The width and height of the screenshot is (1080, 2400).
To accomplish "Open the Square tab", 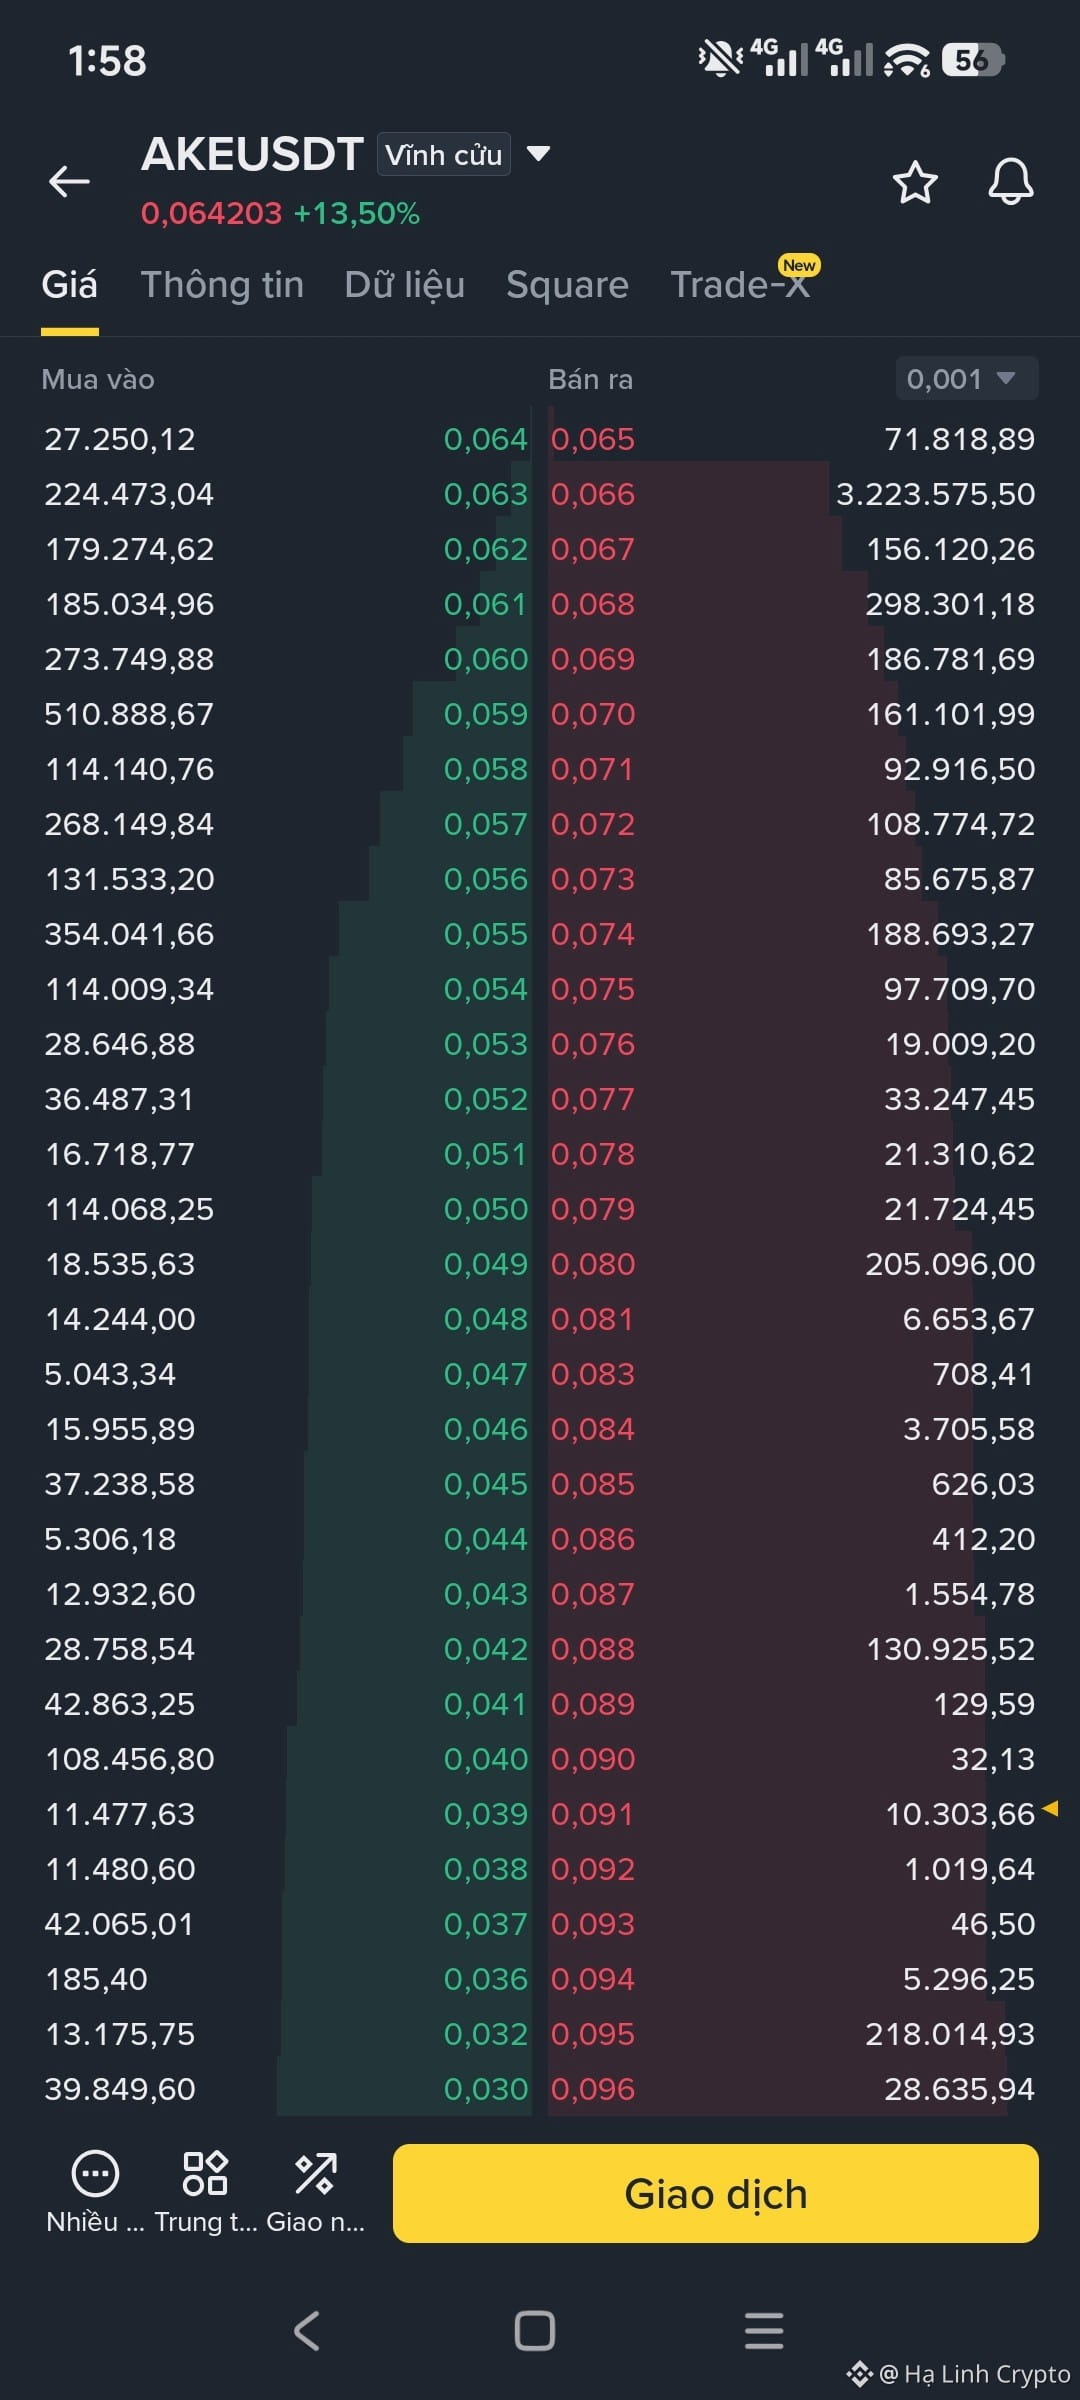I will coord(567,285).
